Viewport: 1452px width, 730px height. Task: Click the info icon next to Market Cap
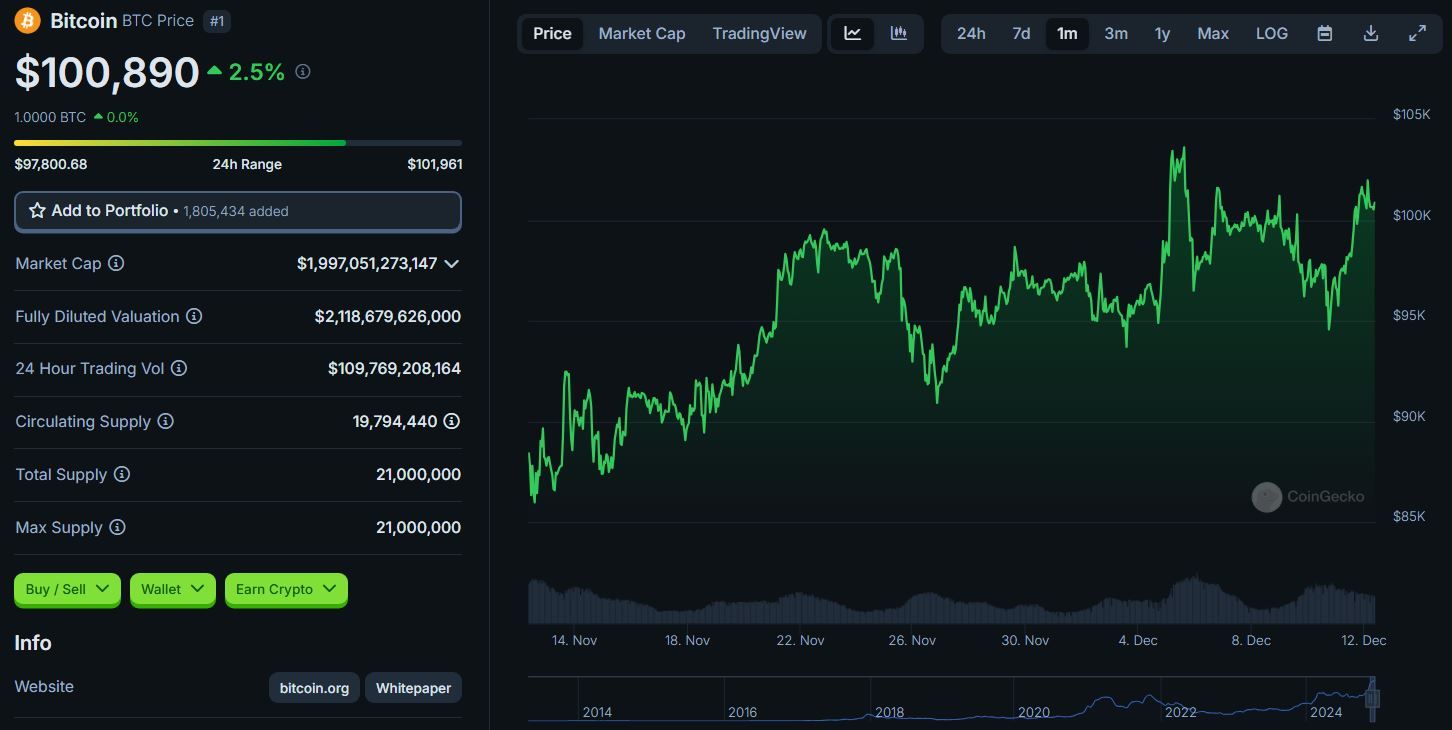point(116,263)
